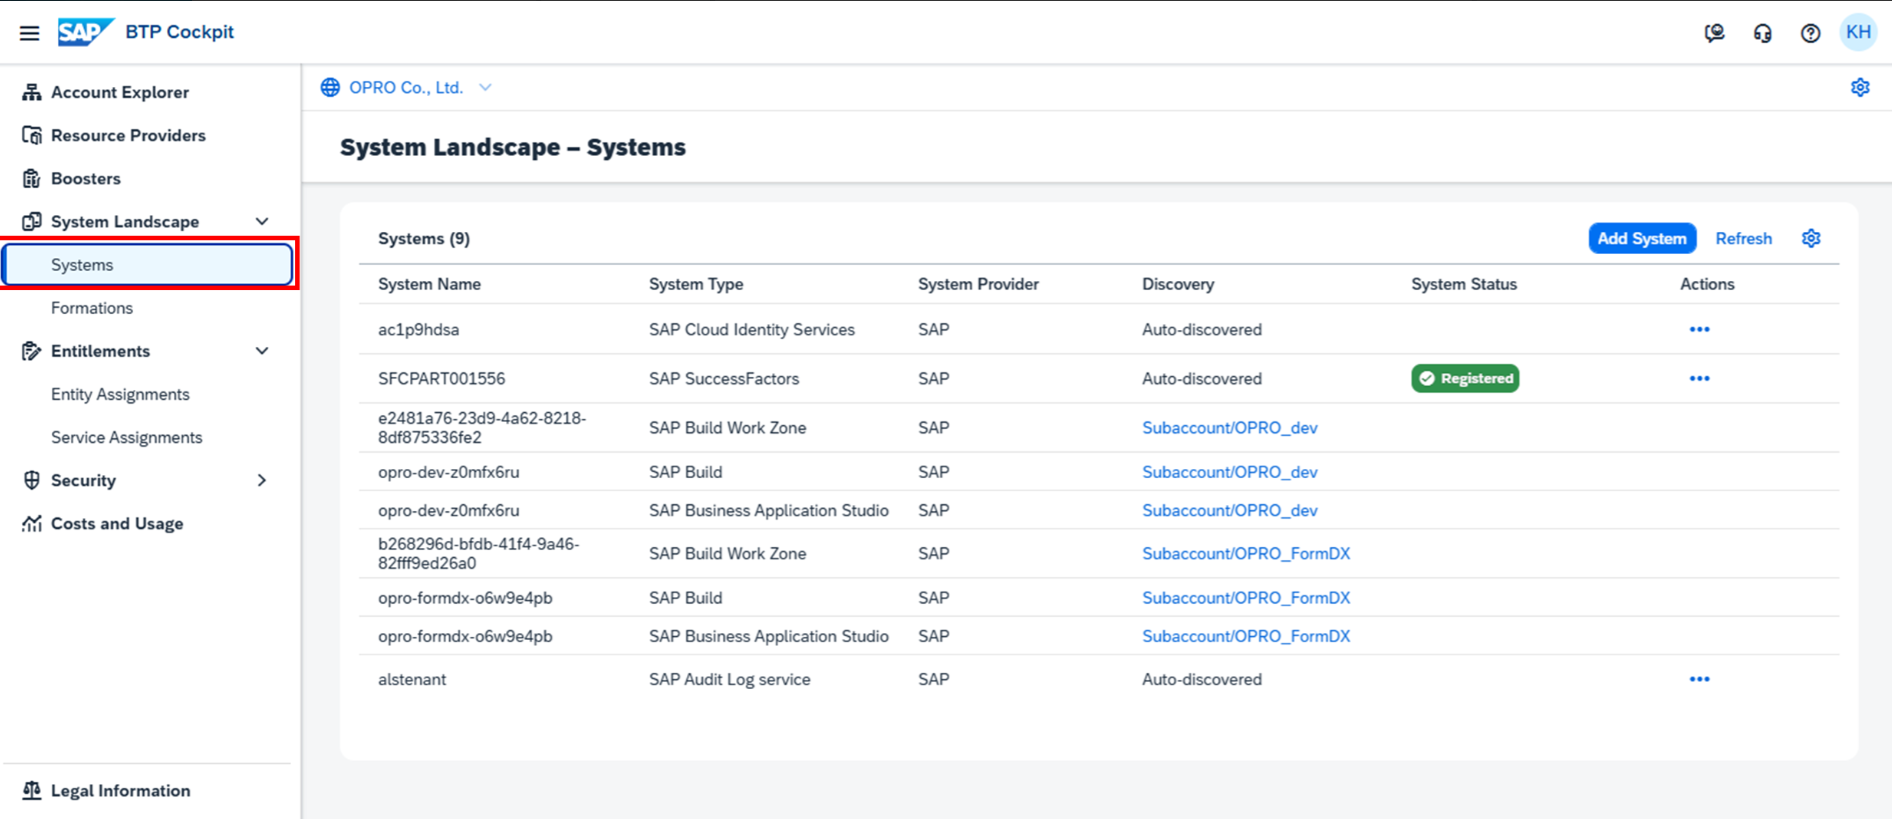Go to Costs and Usage
1892x819 pixels.
pos(117,523)
